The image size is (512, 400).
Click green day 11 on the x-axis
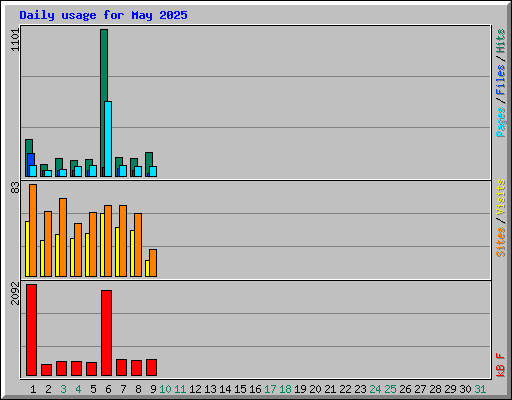pos(180,389)
